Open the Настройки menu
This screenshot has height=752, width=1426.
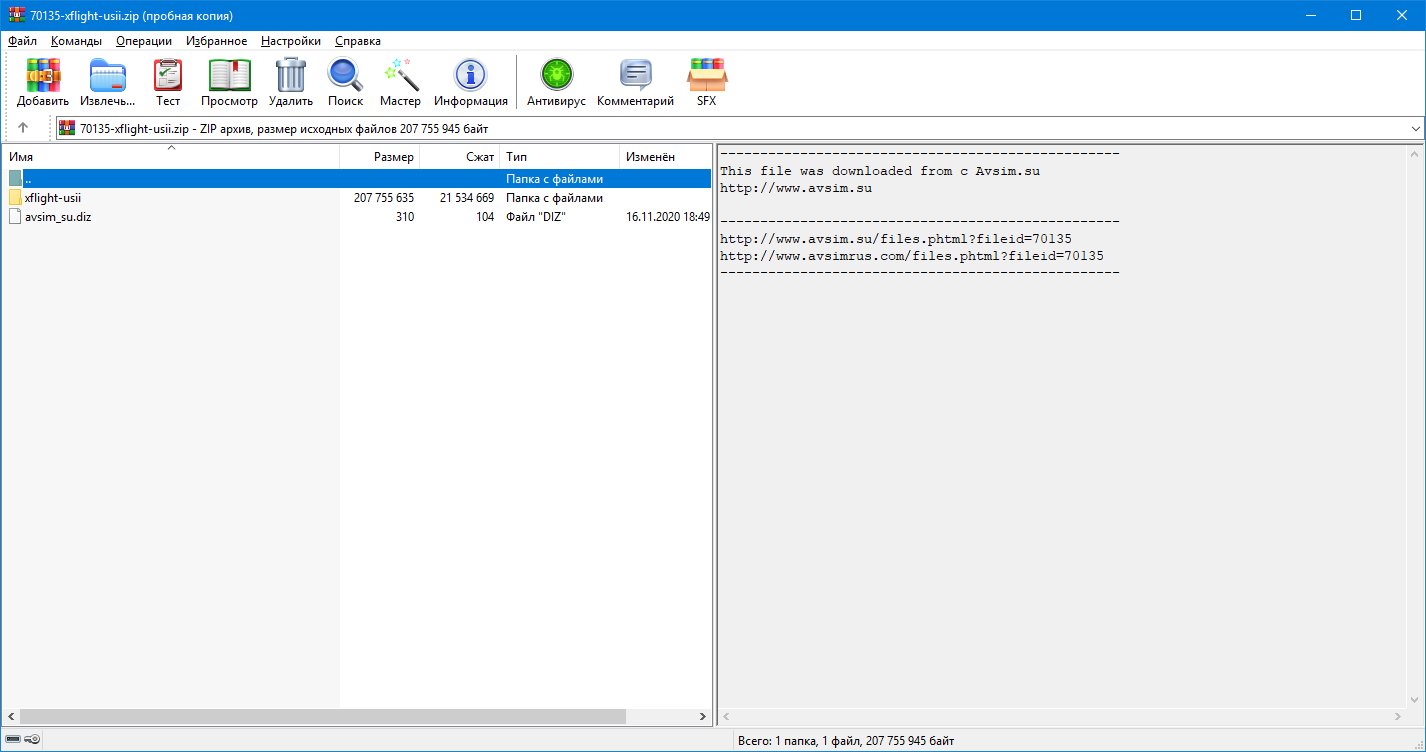pyautogui.click(x=290, y=41)
